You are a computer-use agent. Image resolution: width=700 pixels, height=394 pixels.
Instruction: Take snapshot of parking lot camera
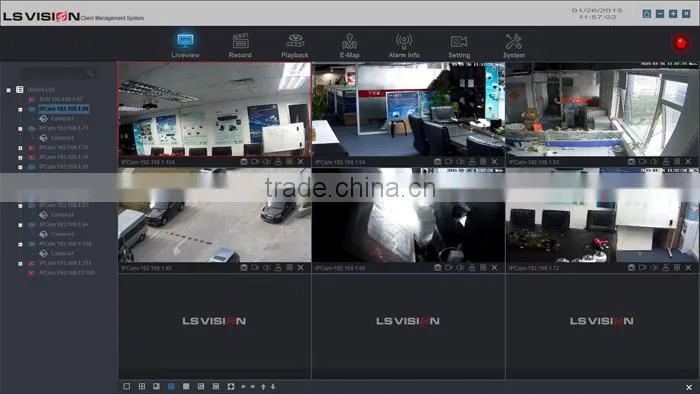(244, 268)
